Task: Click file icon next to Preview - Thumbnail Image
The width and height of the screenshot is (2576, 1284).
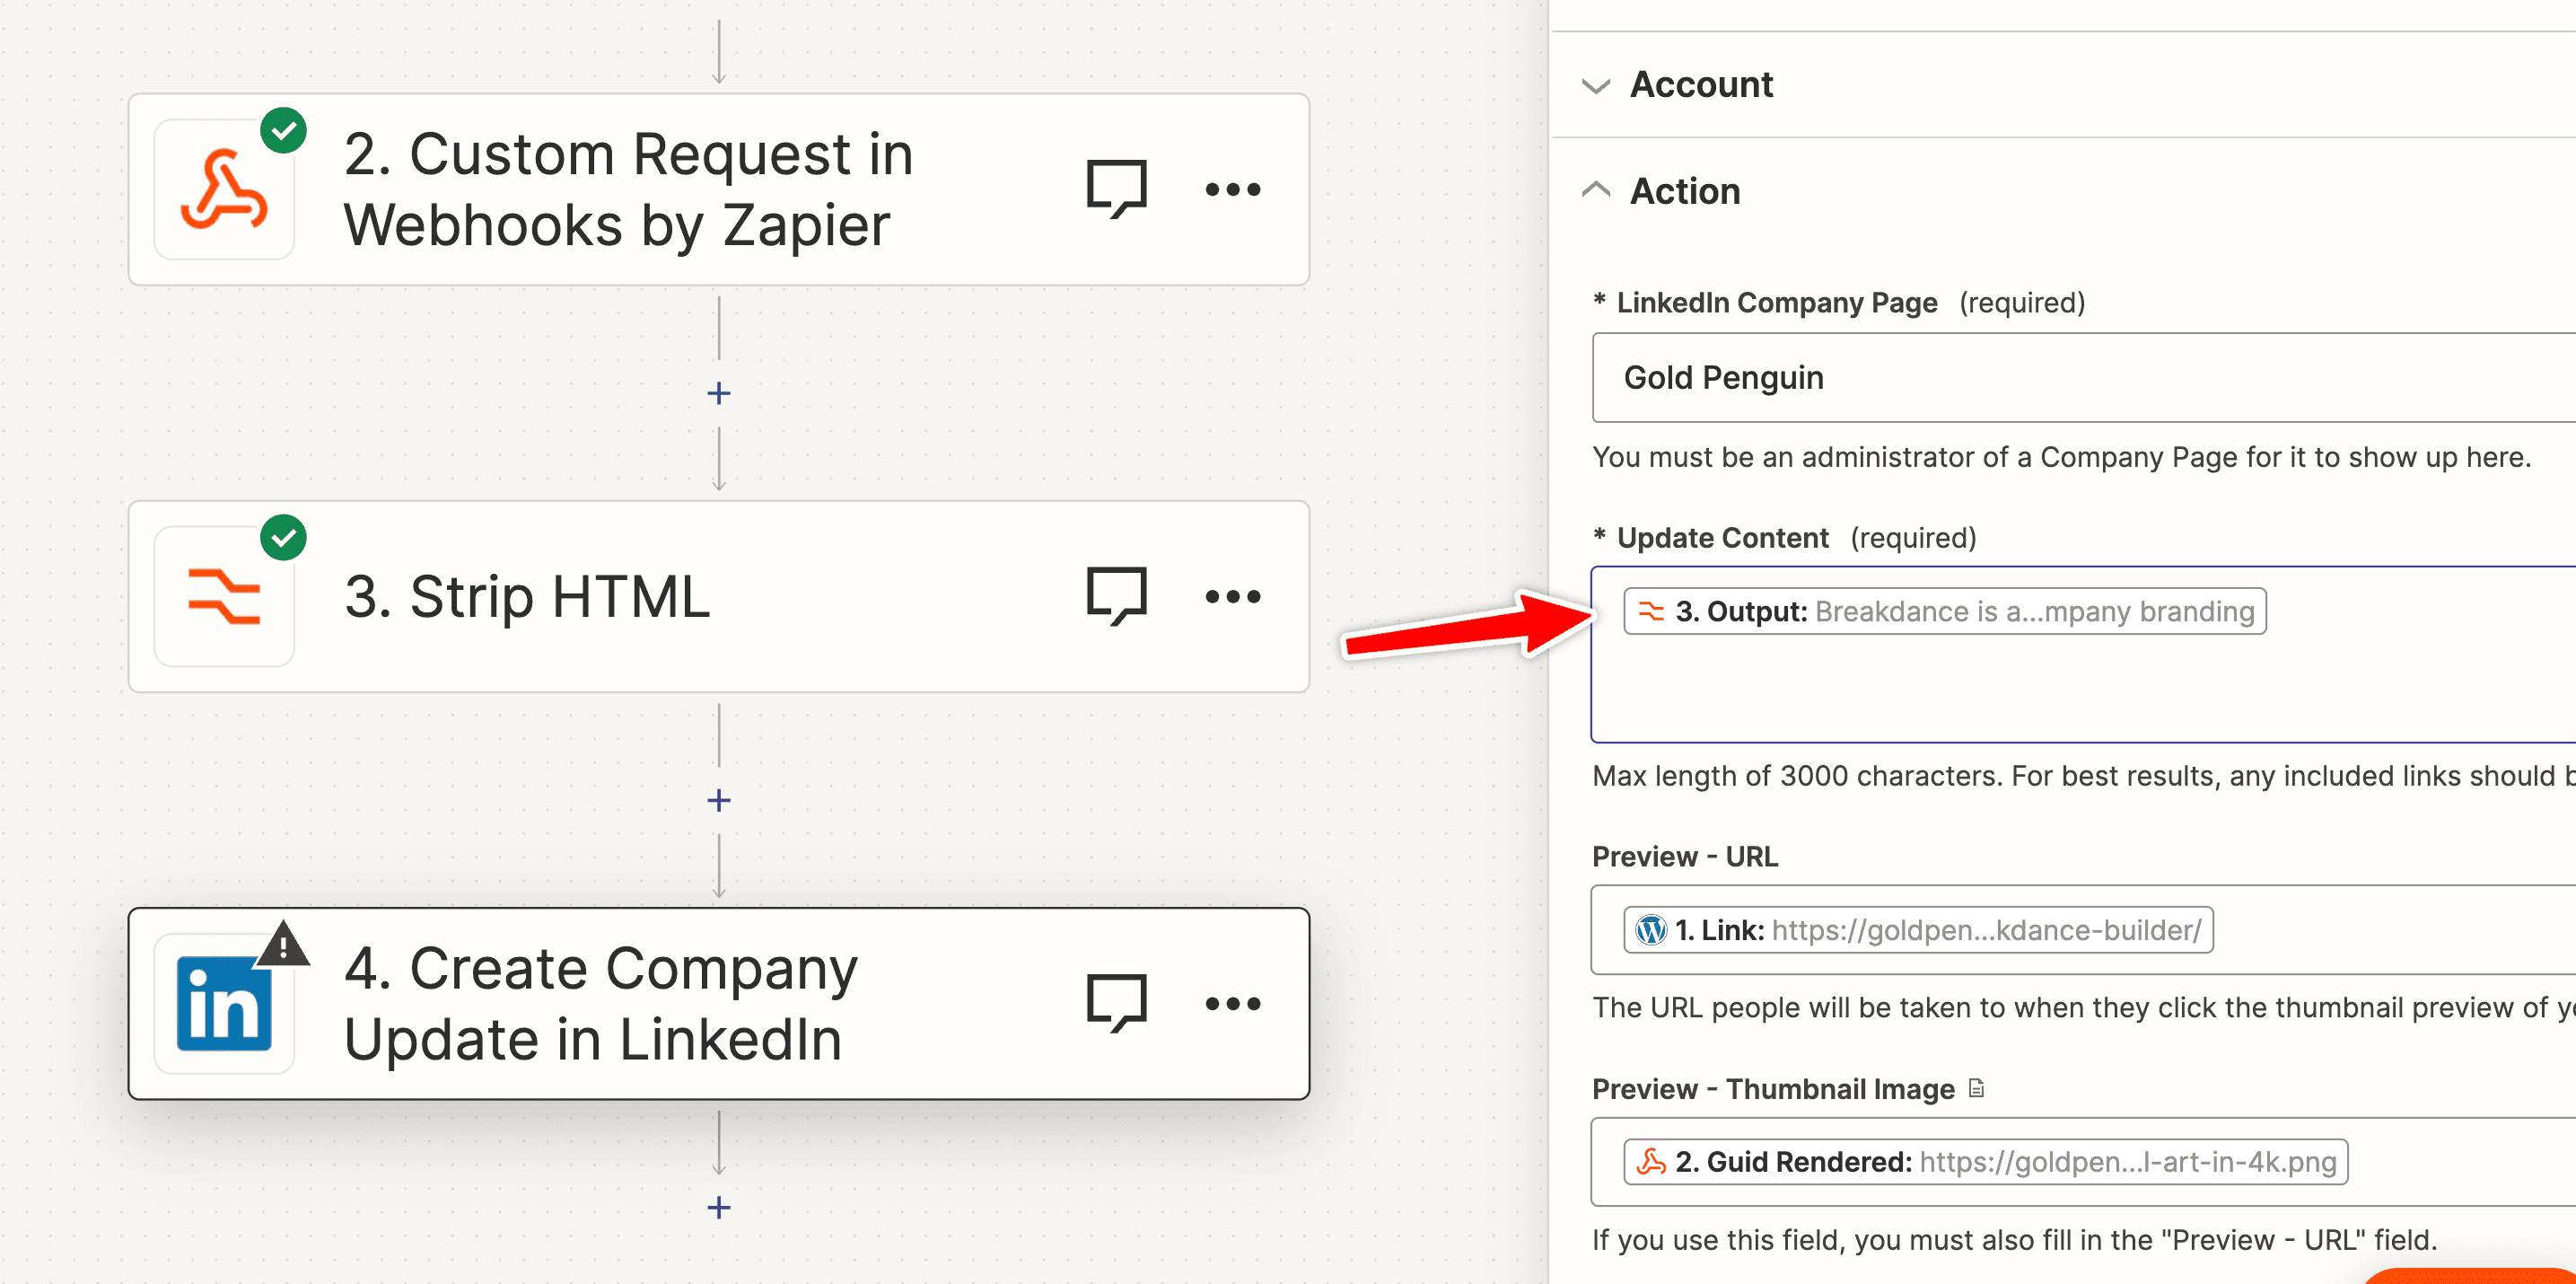Action: [x=1976, y=1088]
